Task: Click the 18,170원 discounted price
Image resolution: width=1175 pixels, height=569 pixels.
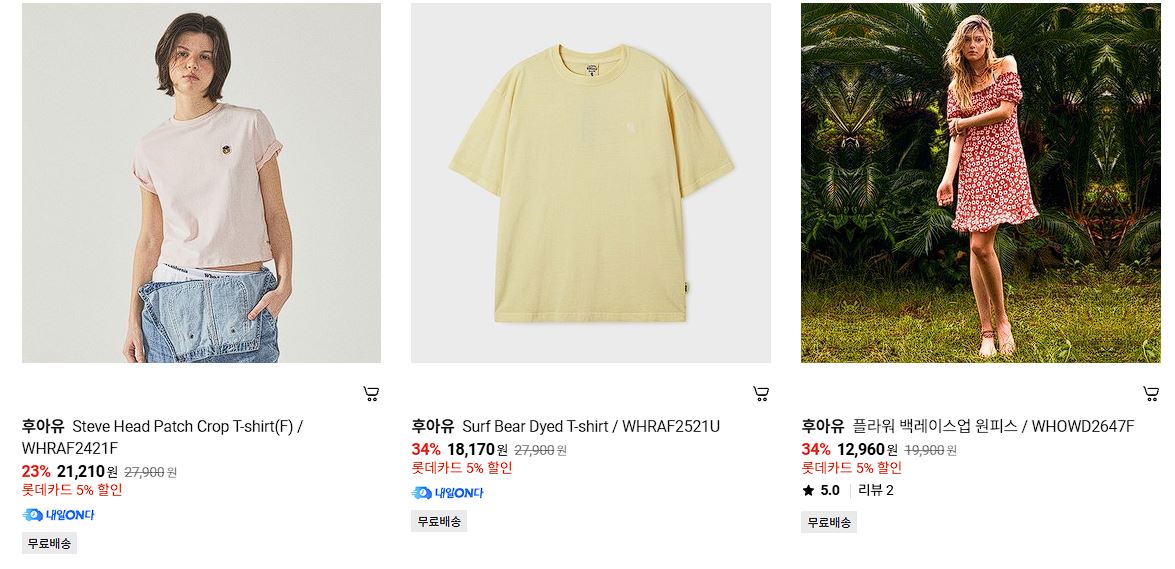Action: tap(477, 450)
